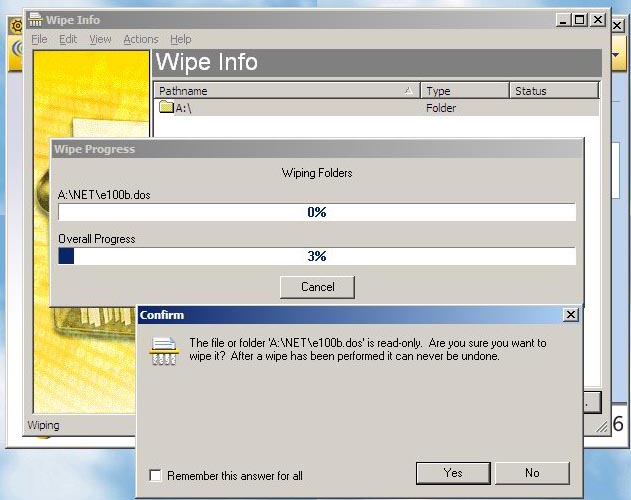Viewport: 631px width, 500px height.
Task: Click the shredder icon in the Confirm dialog
Action: tap(164, 351)
